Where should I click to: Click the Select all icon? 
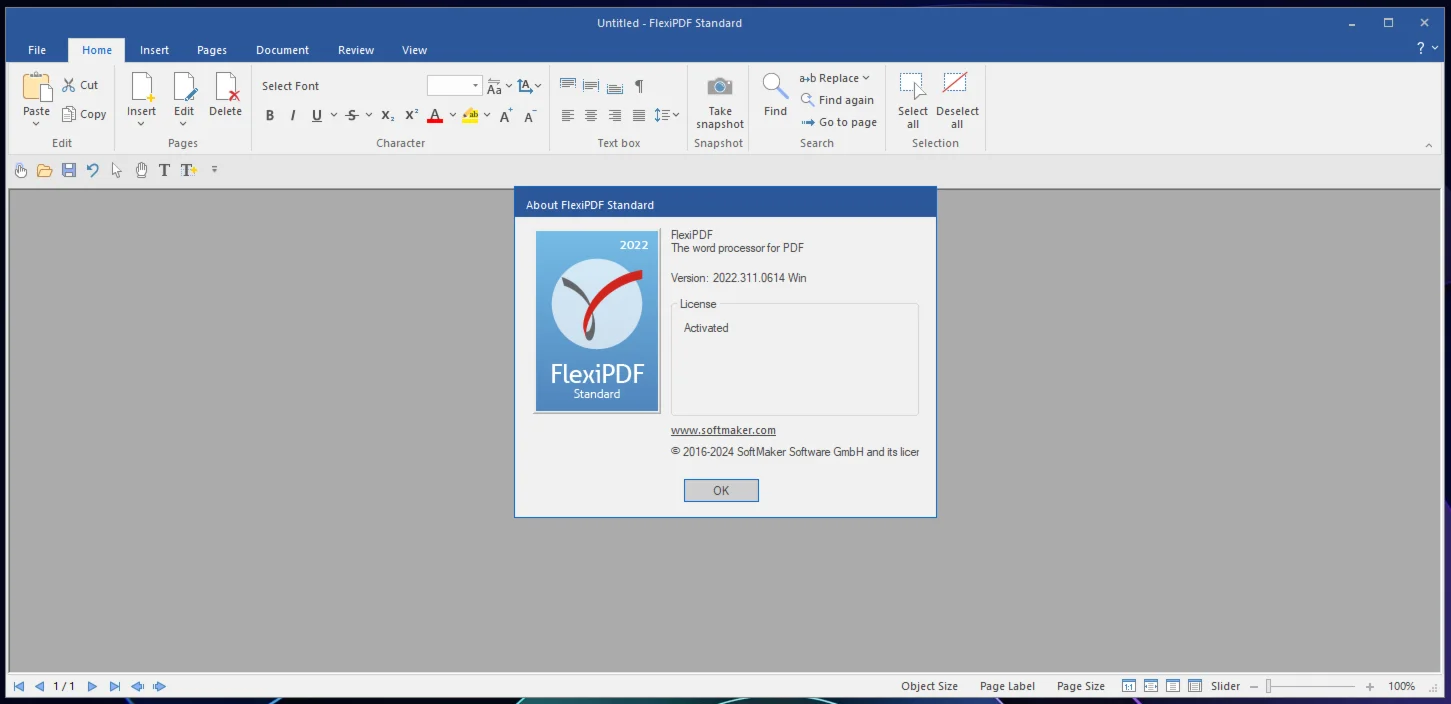[x=912, y=86]
